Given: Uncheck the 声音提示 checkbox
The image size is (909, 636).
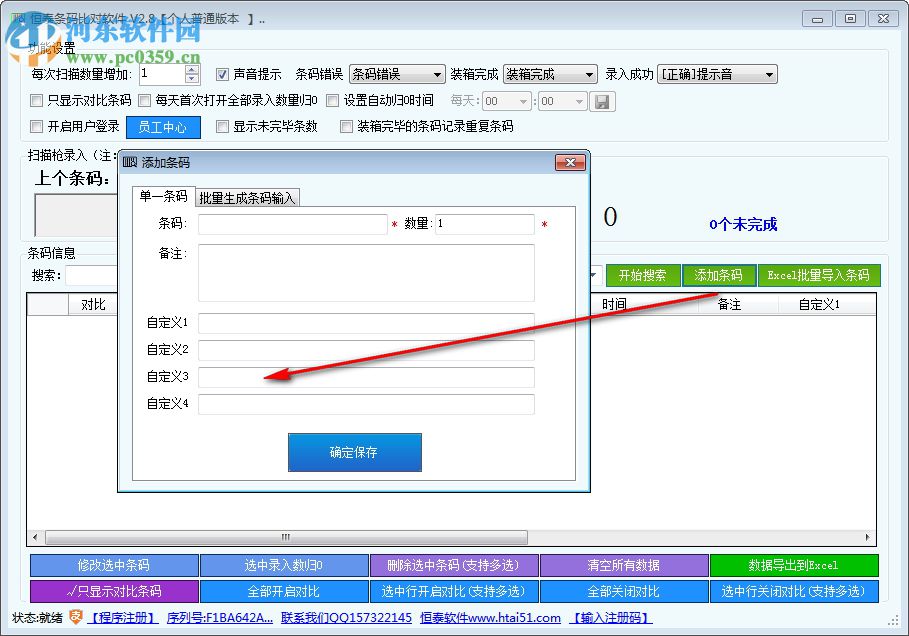Looking at the screenshot, I should pos(222,73).
